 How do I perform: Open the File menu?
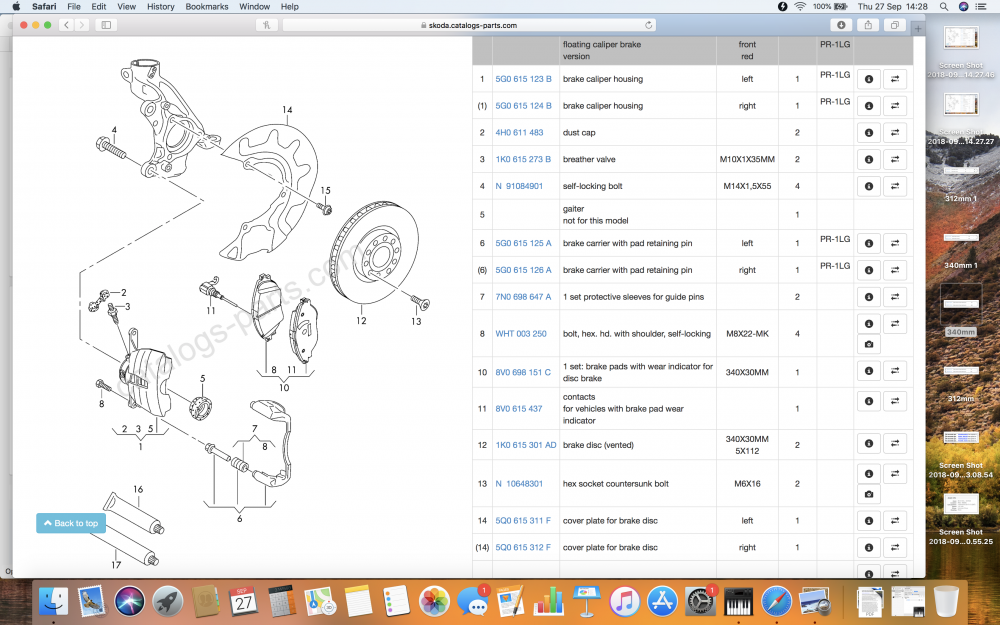click(x=74, y=6)
